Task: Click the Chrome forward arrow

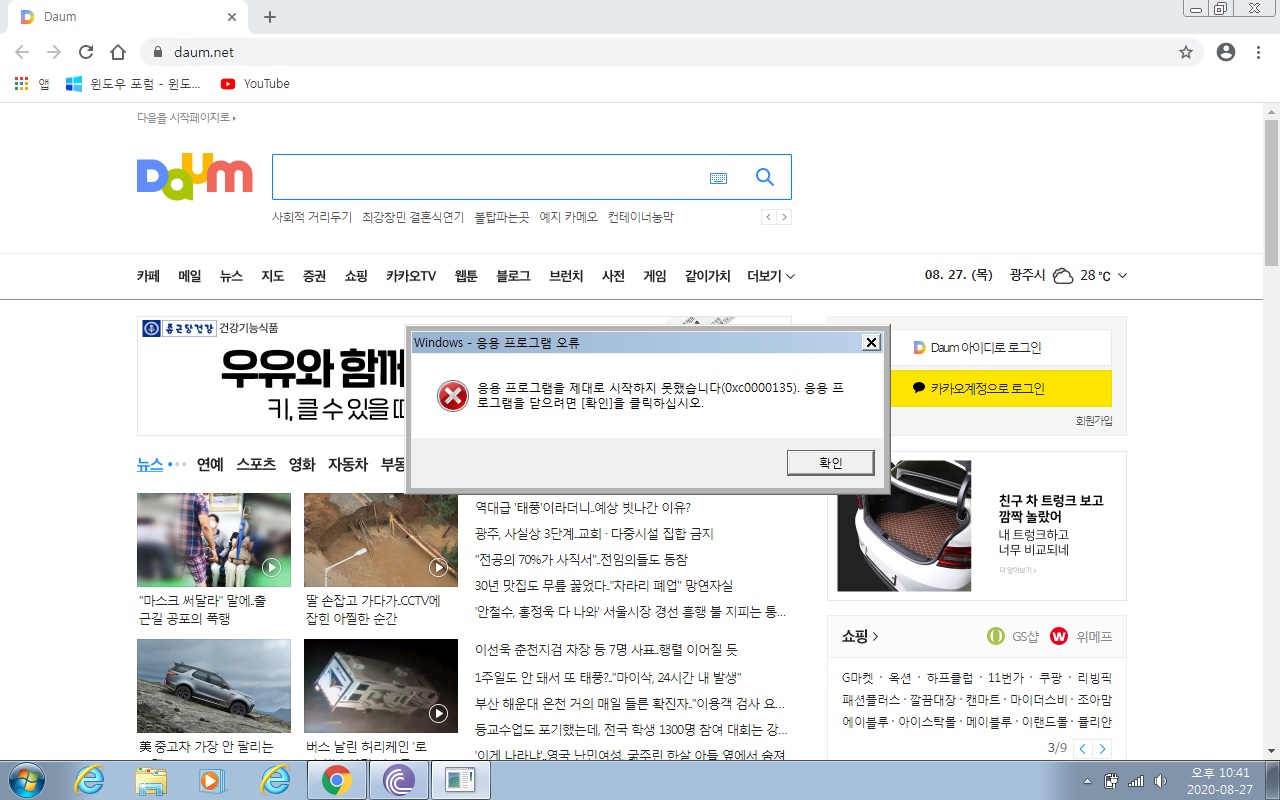Action: pyautogui.click(x=54, y=52)
